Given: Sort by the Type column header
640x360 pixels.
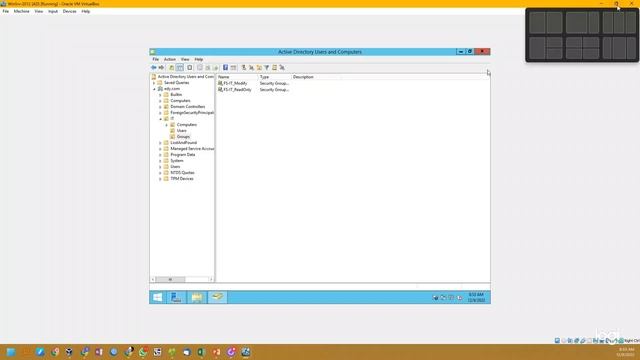Looking at the screenshot, I should 274,77.
